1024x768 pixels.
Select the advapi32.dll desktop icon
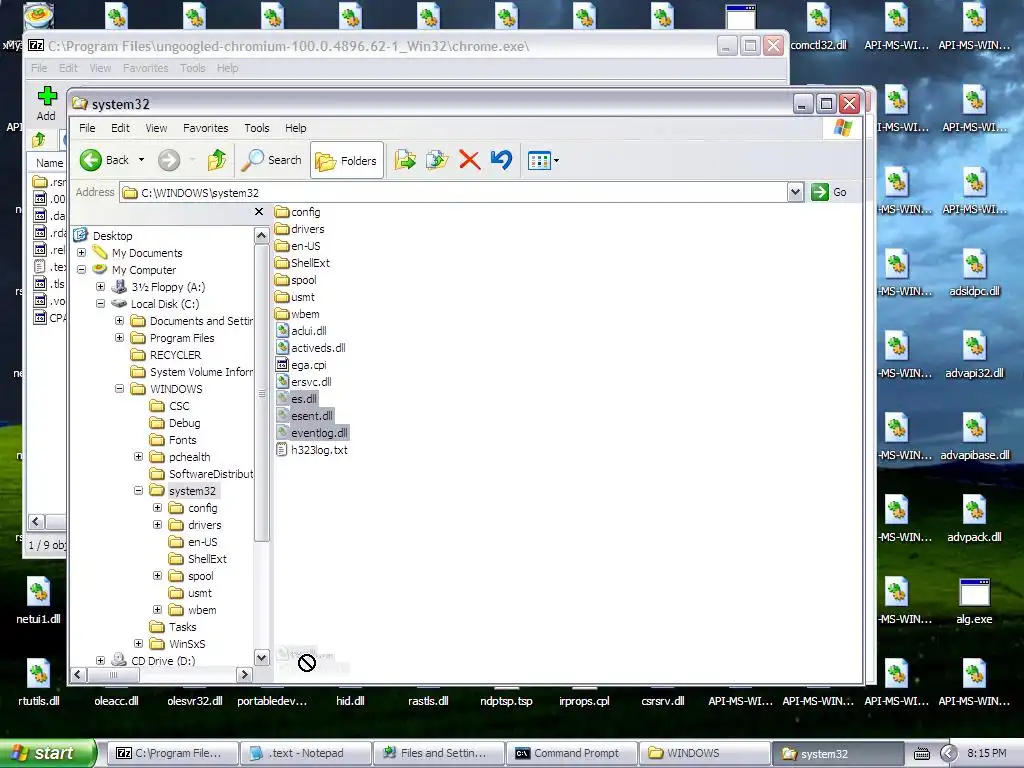[x=974, y=357]
